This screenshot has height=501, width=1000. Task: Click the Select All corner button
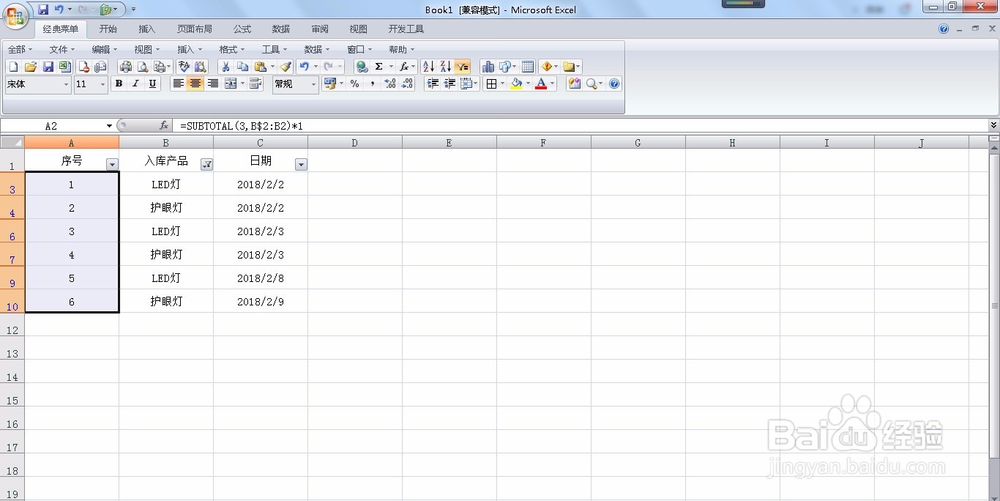click(12, 142)
